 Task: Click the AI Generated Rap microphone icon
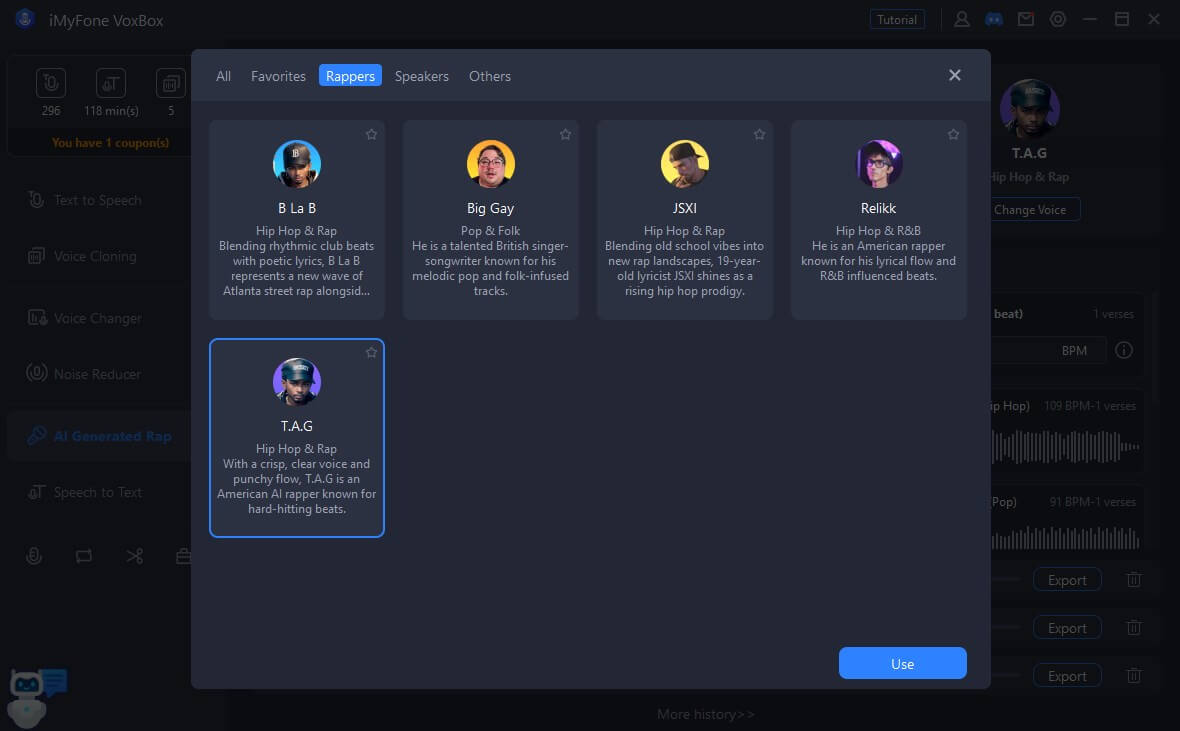[x=36, y=435]
